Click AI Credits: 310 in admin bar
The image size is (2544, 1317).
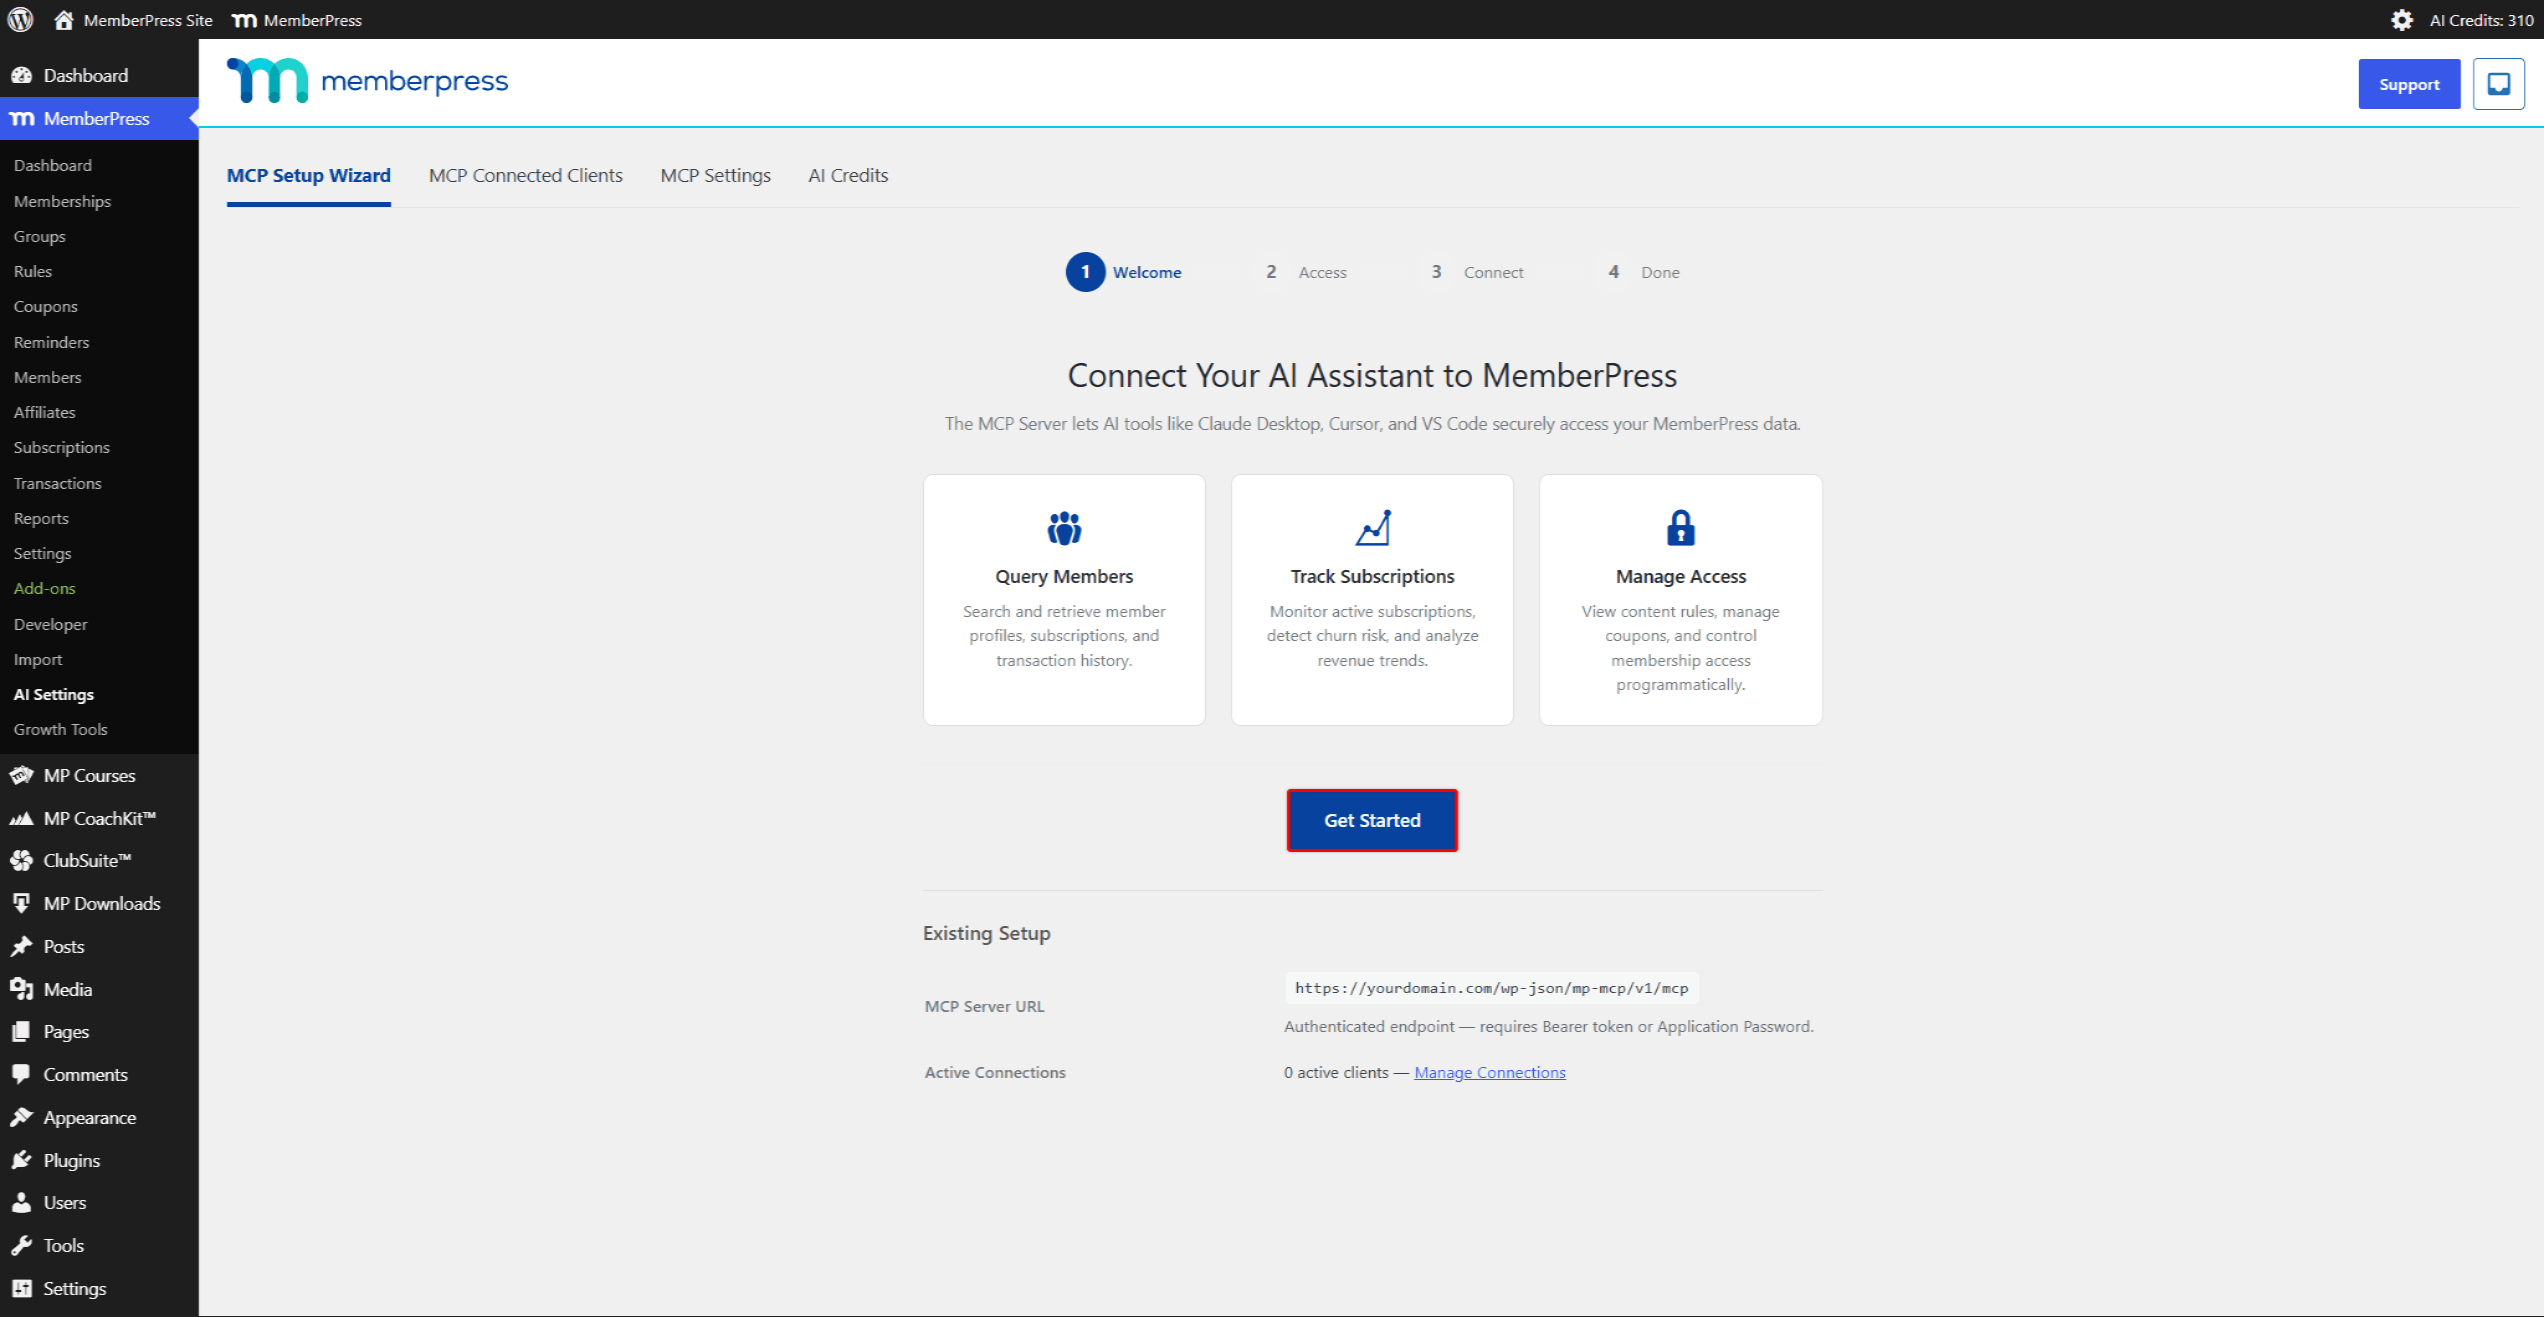pyautogui.click(x=2481, y=20)
